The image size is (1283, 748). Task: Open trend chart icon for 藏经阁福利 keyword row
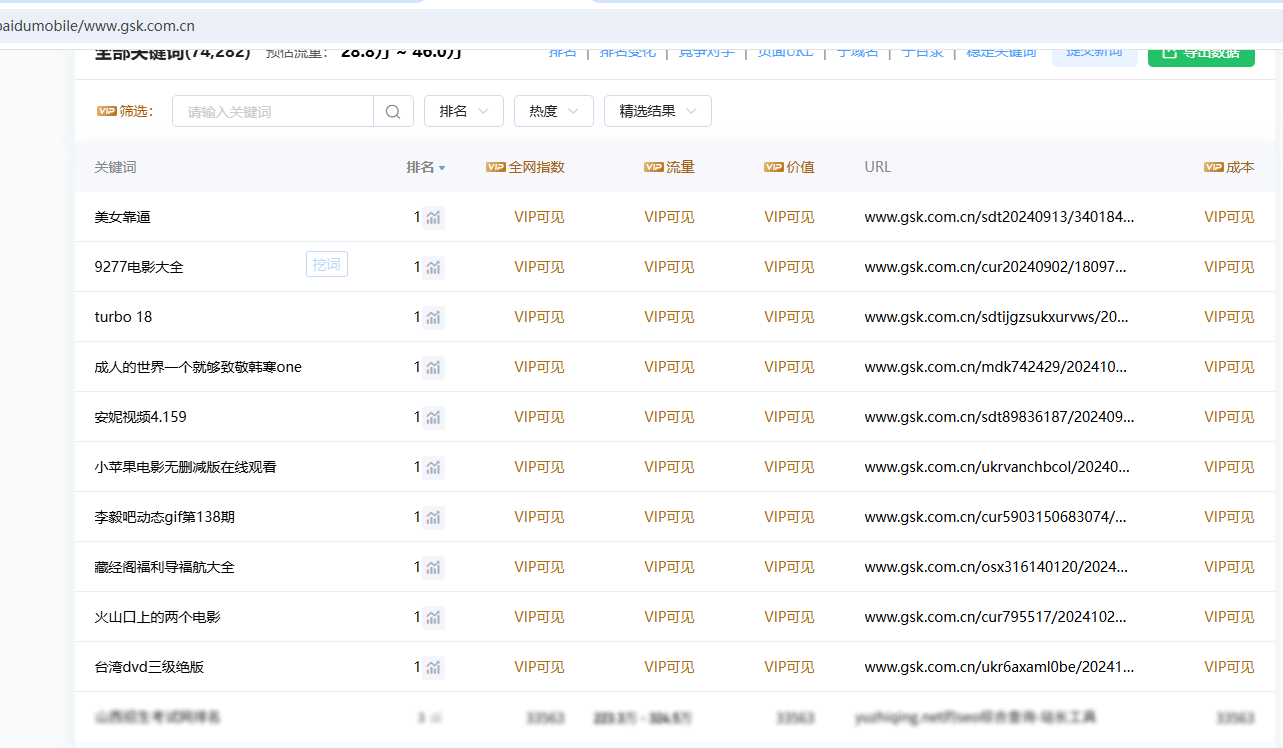pos(433,567)
